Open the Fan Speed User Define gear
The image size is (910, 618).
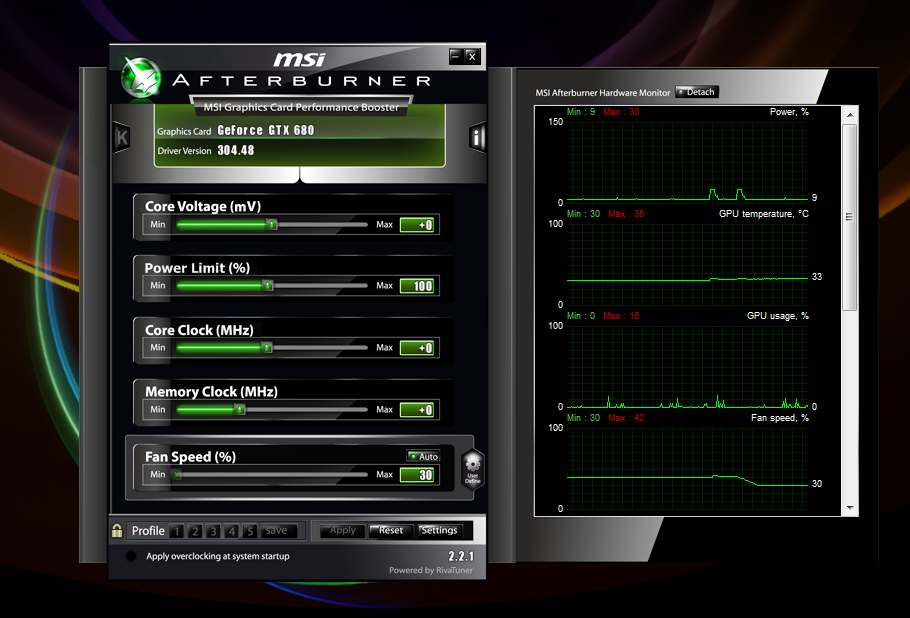(472, 469)
